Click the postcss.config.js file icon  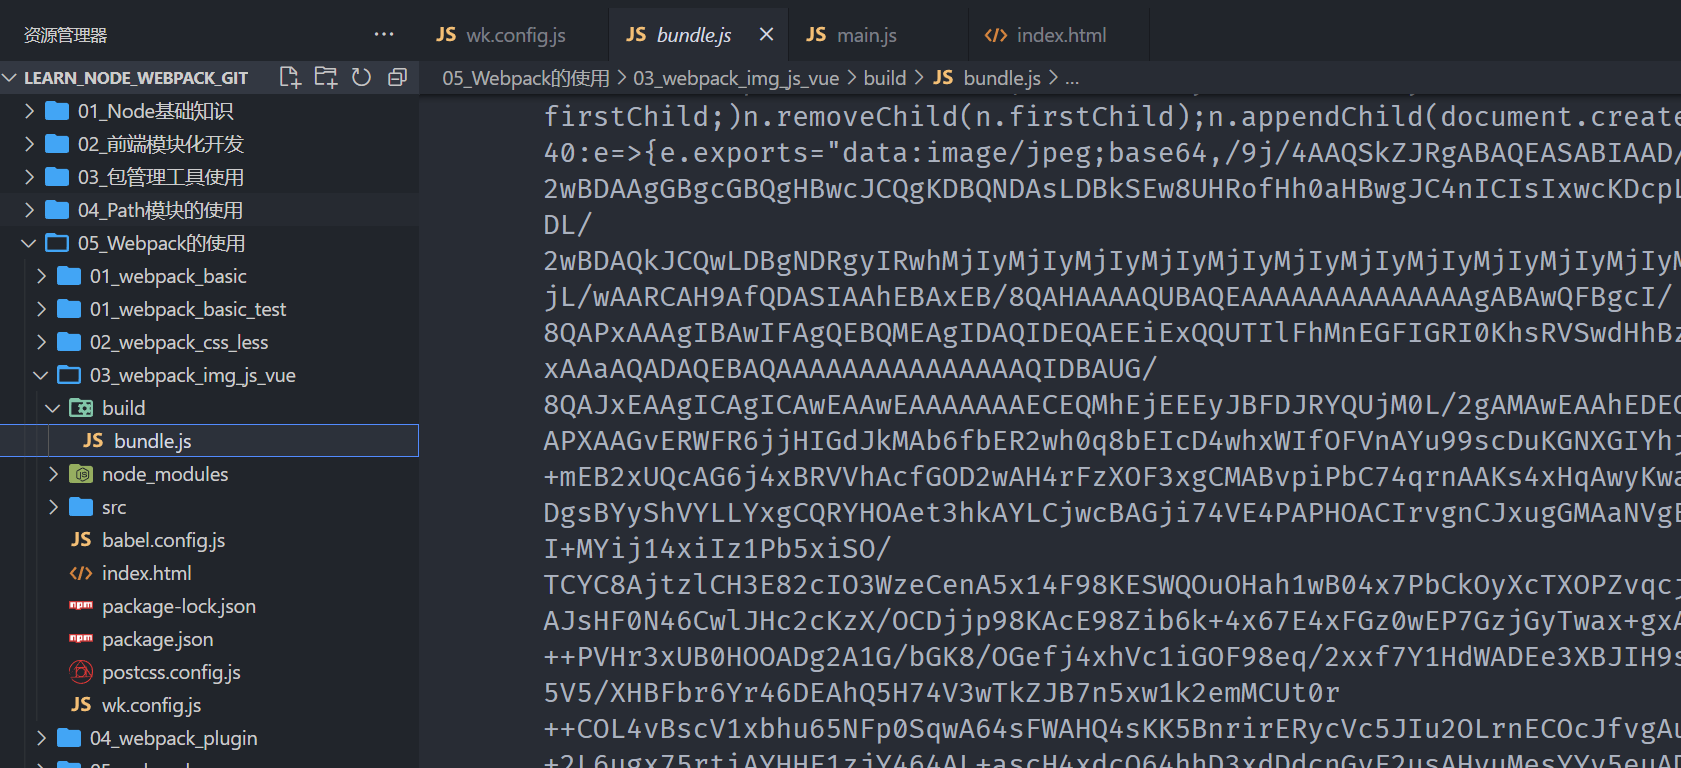[x=81, y=672]
